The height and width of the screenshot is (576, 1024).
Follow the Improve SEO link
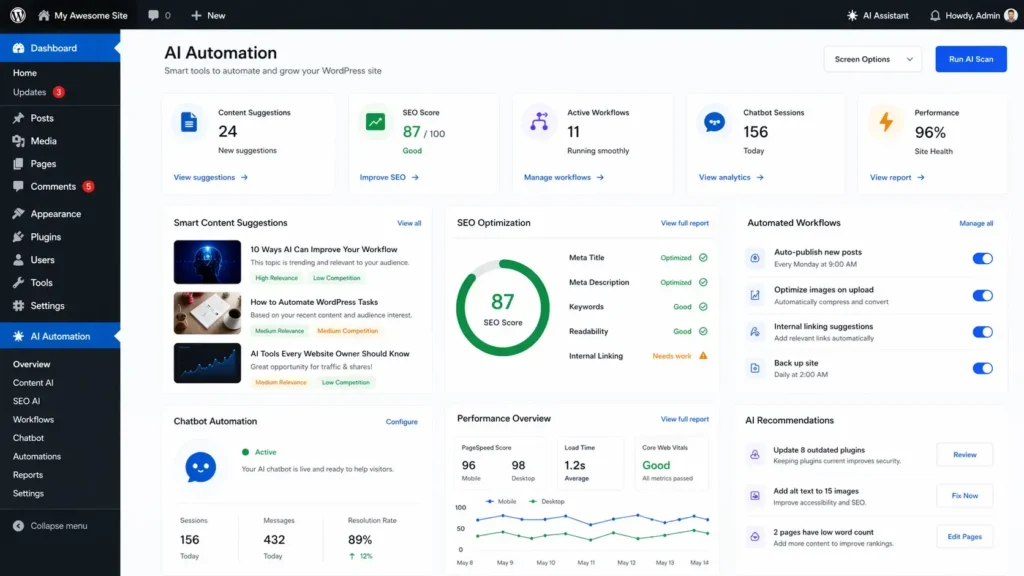(x=389, y=177)
